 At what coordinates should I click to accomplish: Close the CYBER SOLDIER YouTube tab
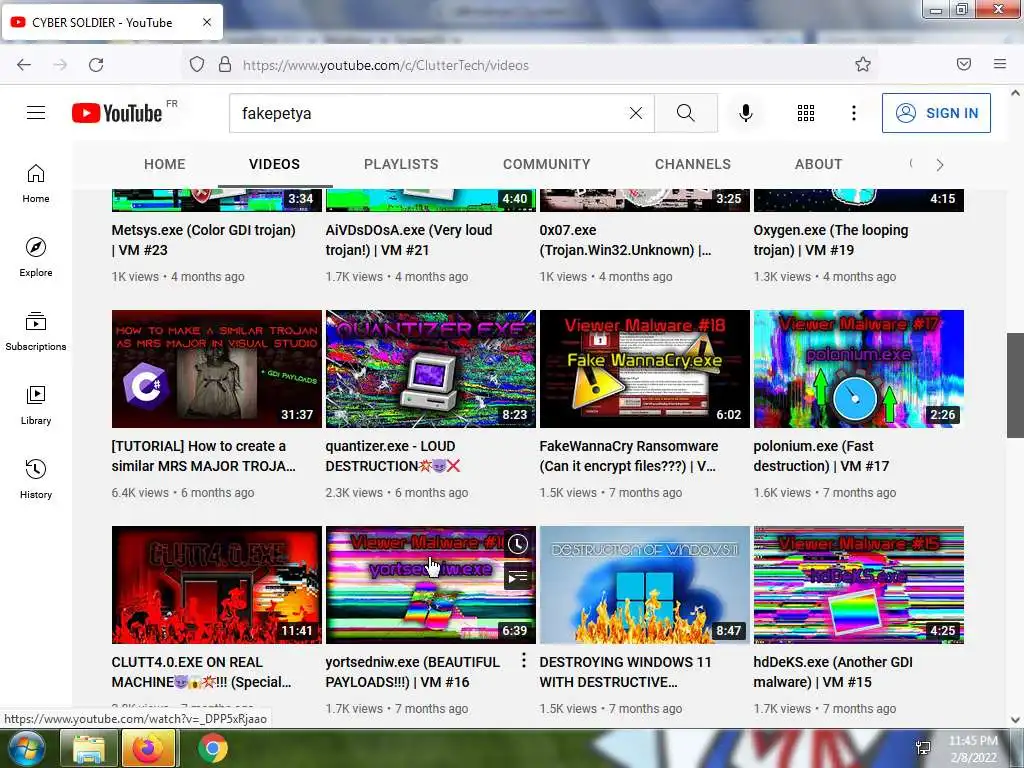tap(207, 22)
